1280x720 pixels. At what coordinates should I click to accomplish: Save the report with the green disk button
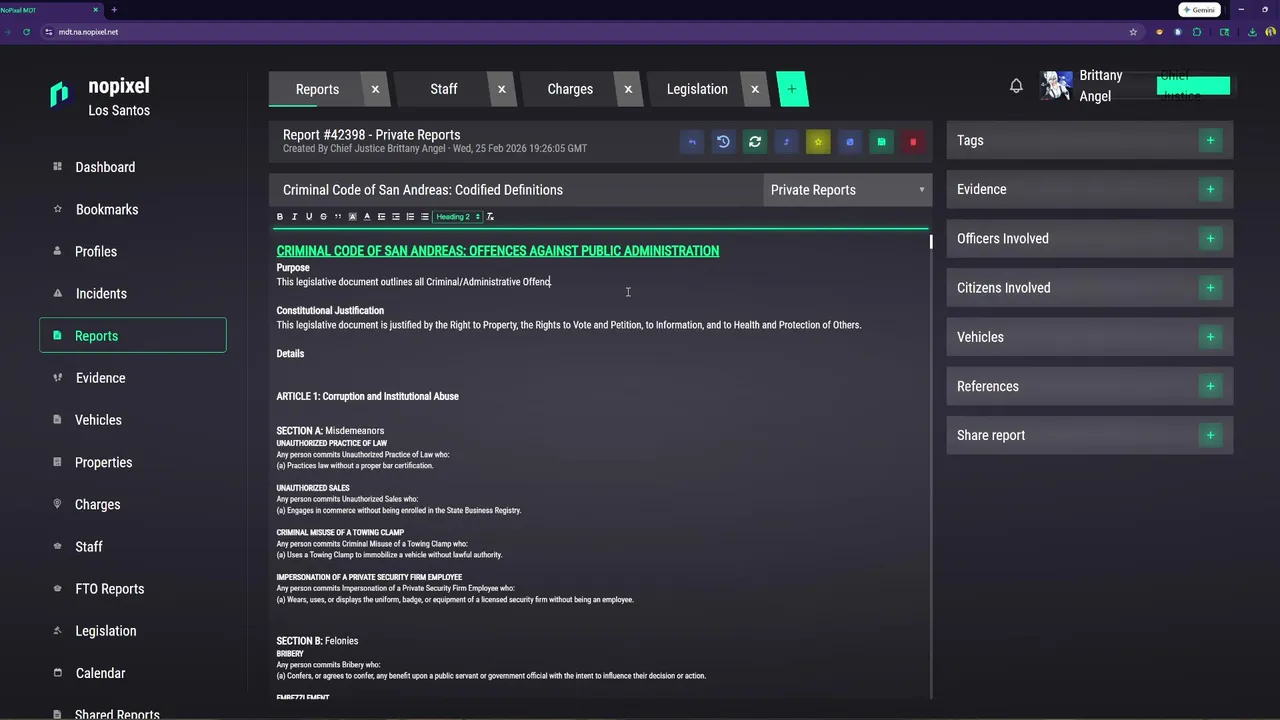(881, 142)
